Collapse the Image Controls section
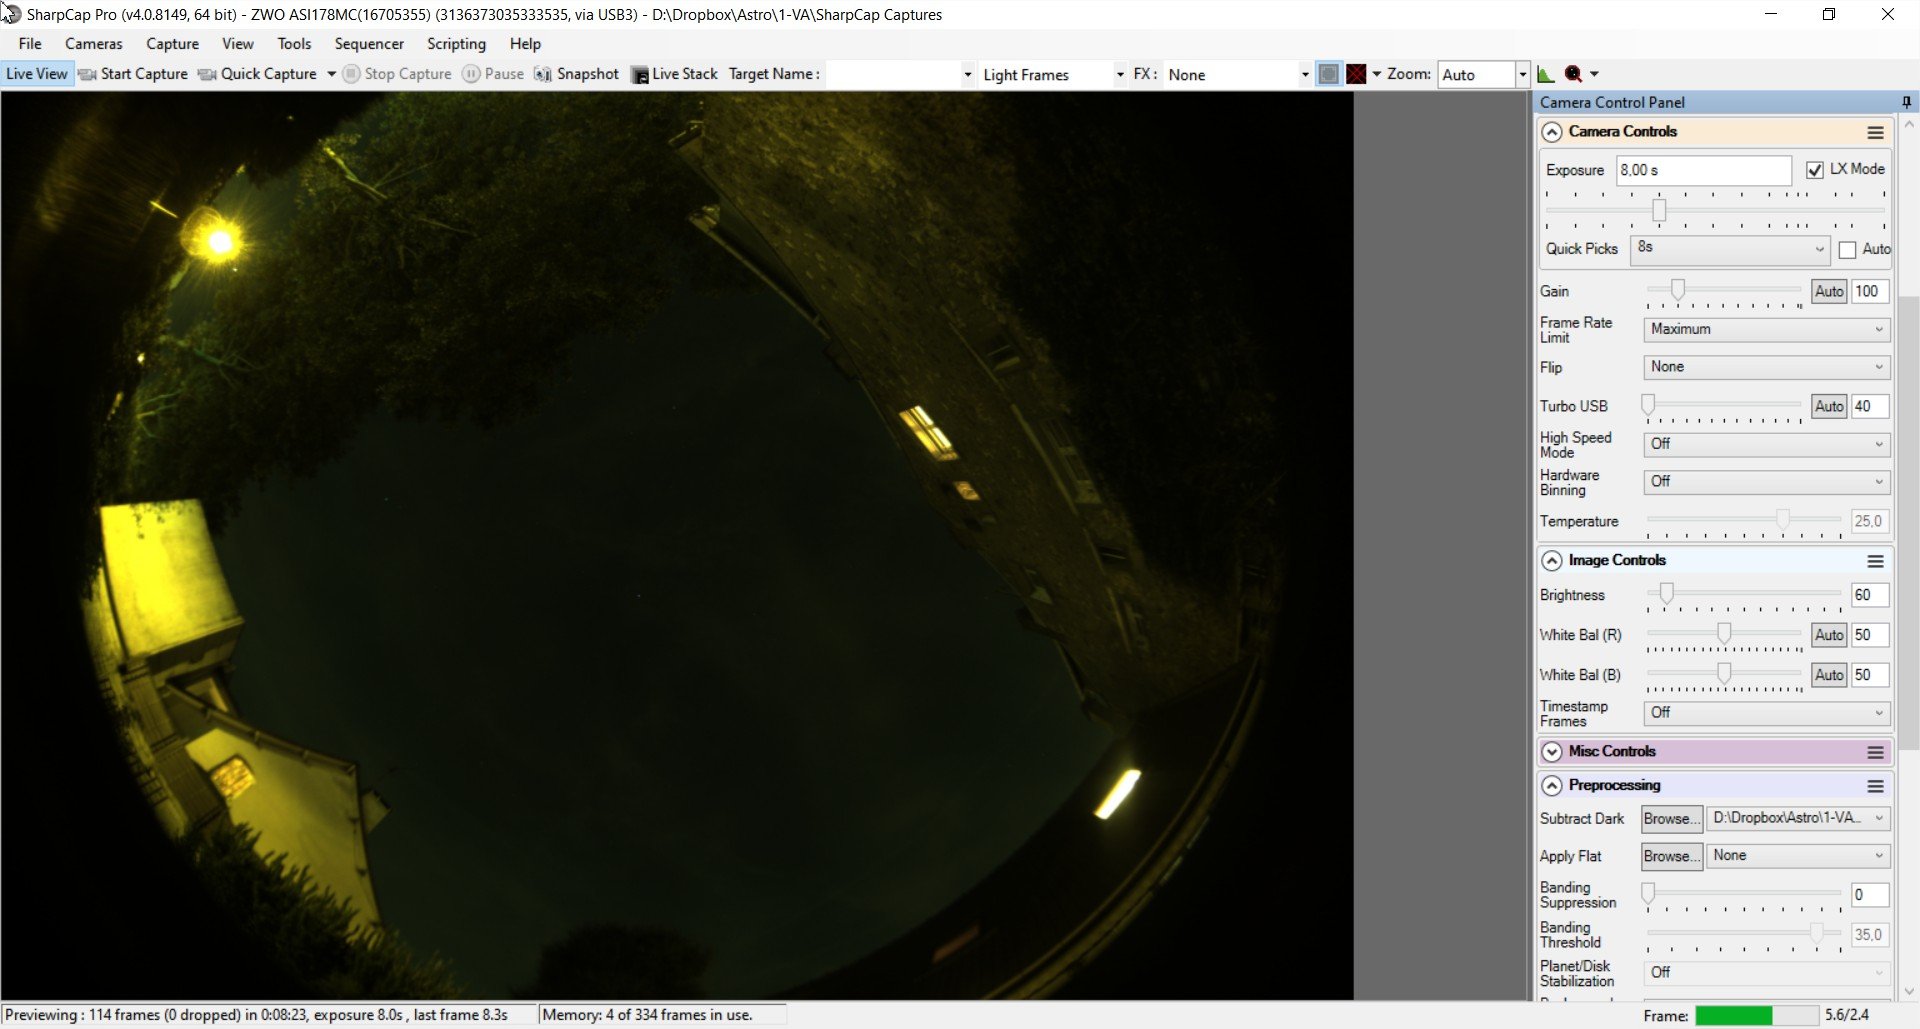Viewport: 1920px width, 1029px height. [x=1552, y=561]
